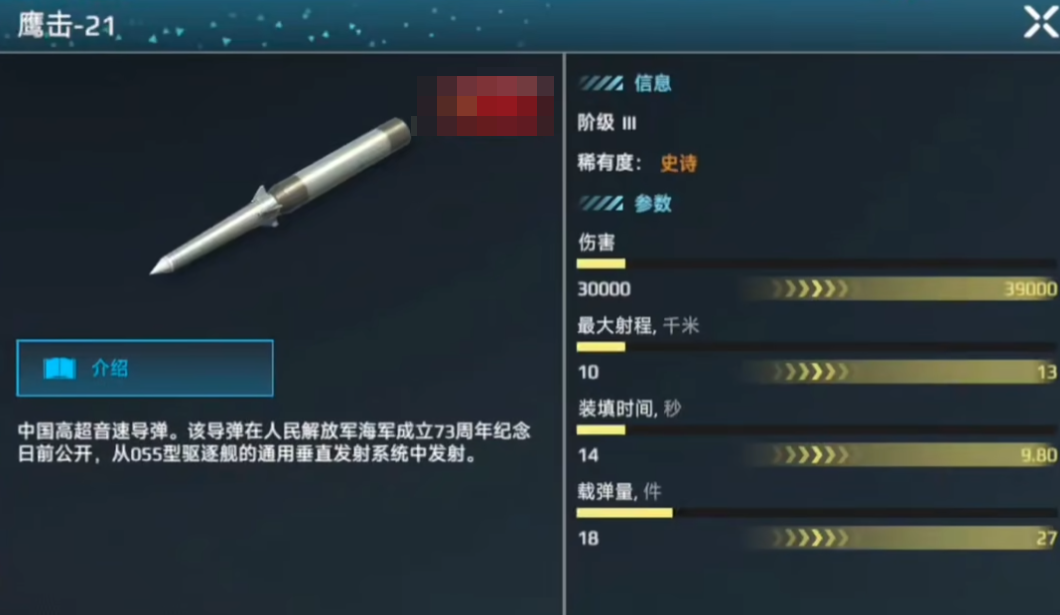The height and width of the screenshot is (615, 1060).
Task: Click upgrade chevrons in the 载弹量 row
Action: click(x=810, y=538)
